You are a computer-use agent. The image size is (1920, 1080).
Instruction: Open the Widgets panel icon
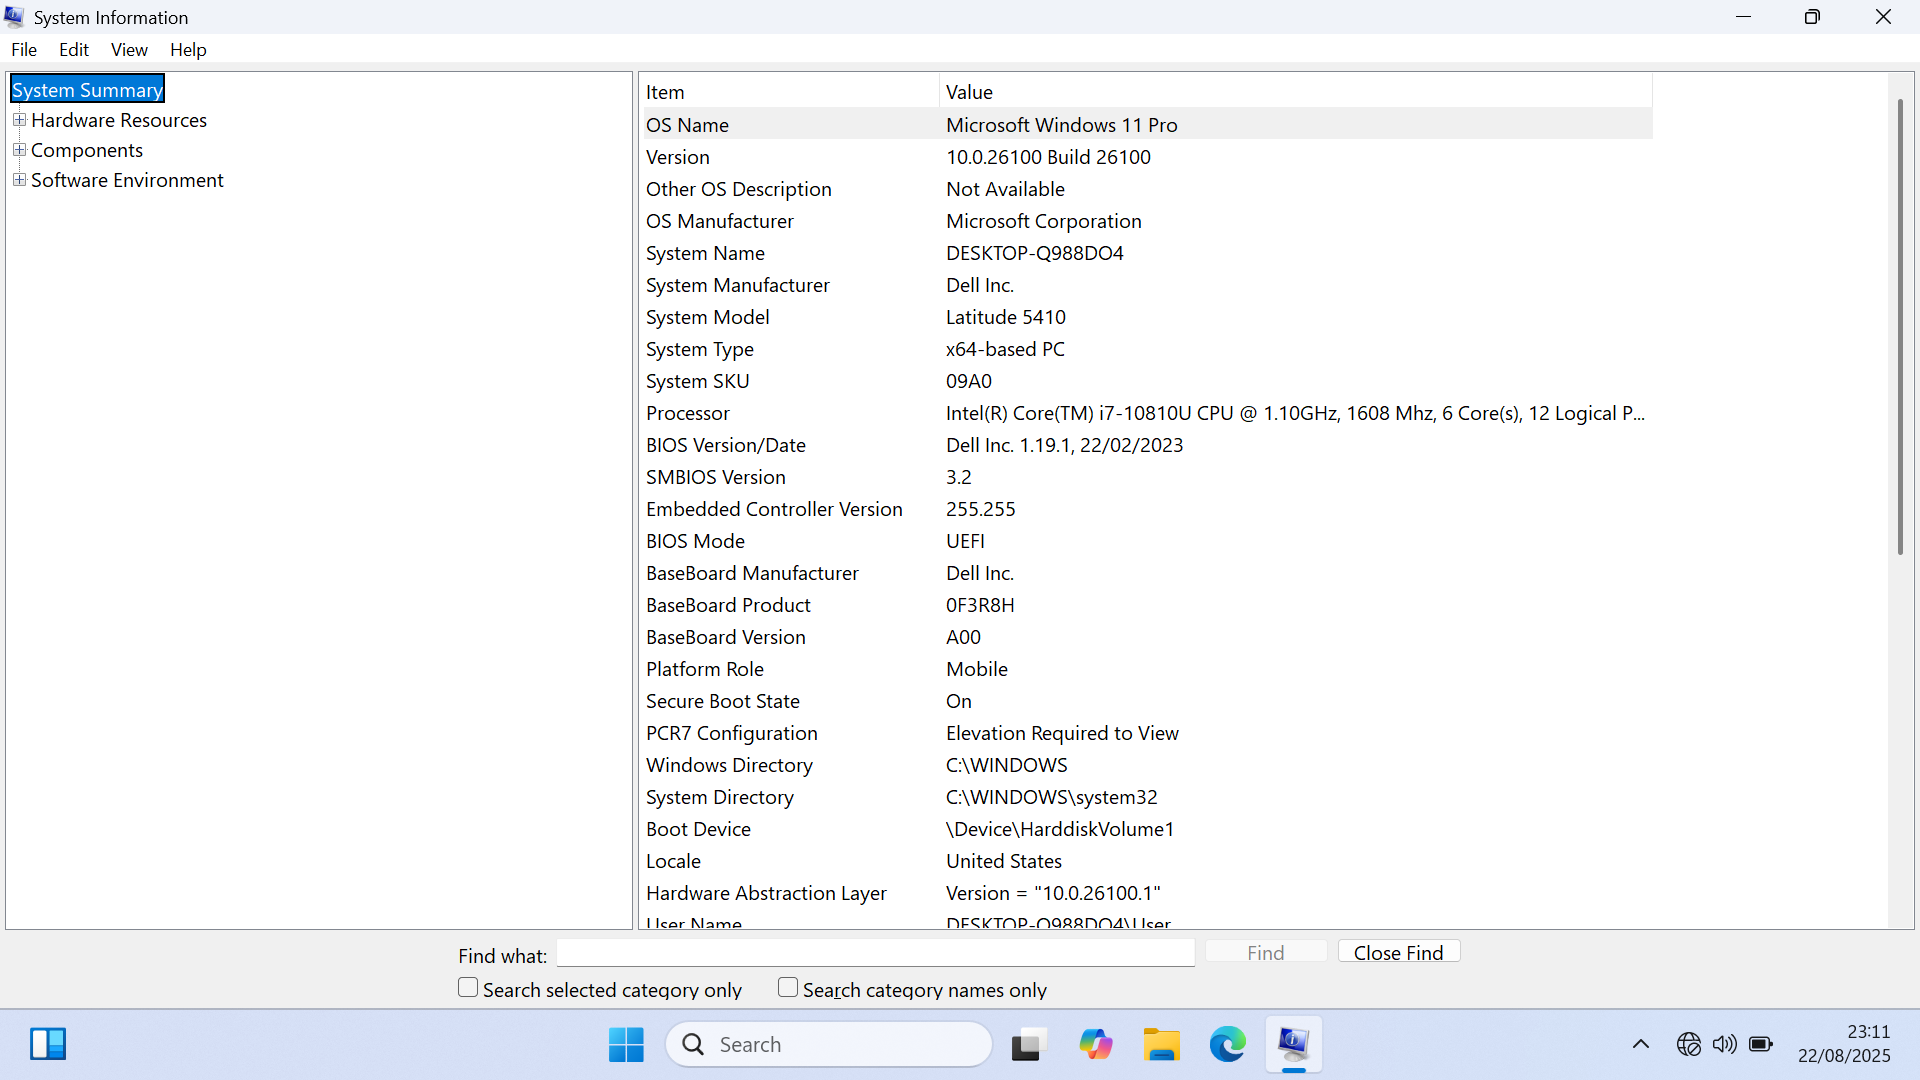tap(48, 1044)
